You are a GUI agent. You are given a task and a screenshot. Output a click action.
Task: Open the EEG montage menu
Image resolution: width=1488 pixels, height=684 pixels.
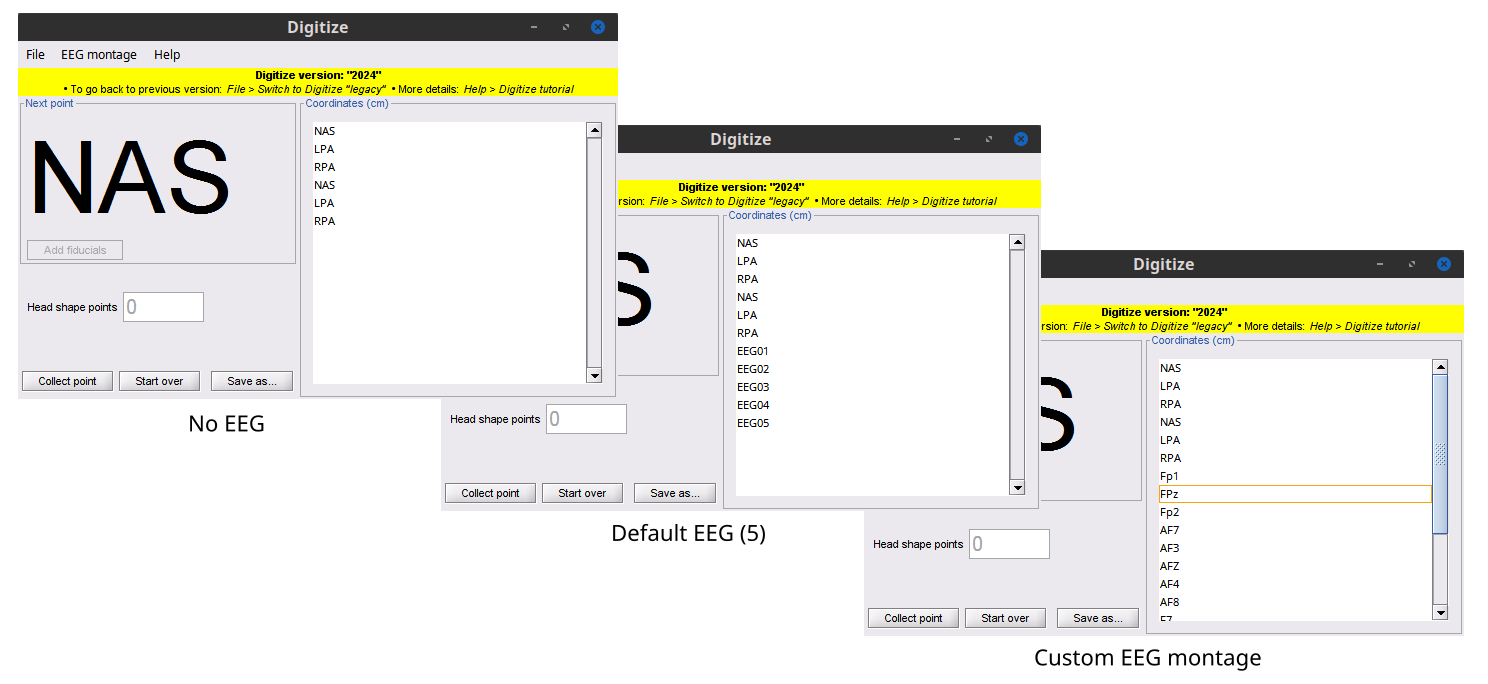click(98, 55)
